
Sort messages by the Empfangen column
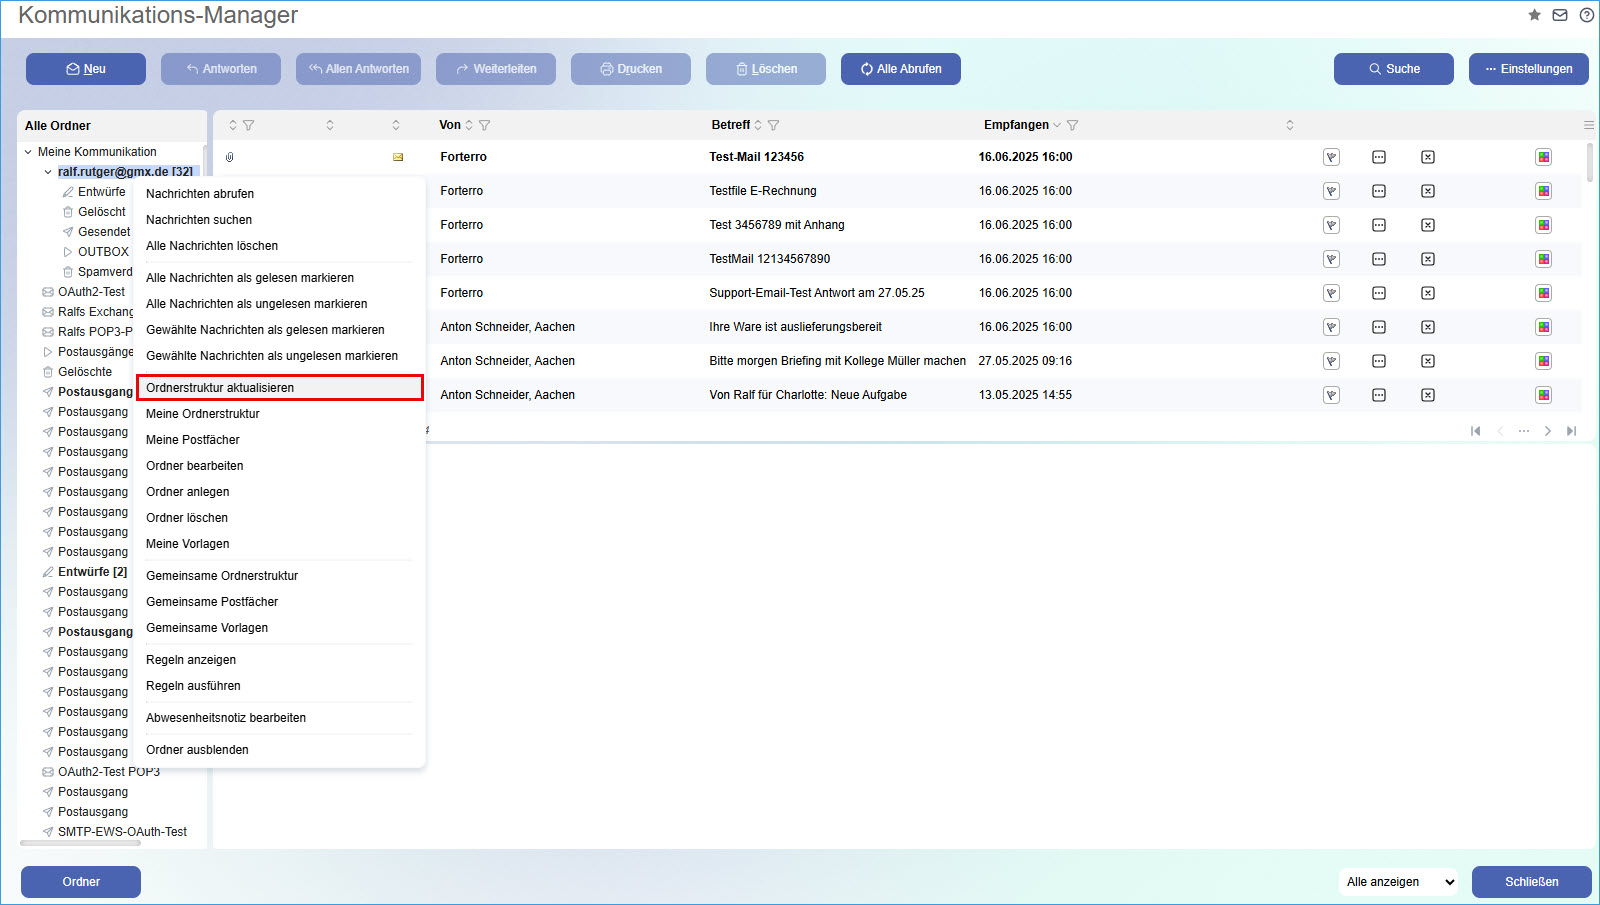click(1016, 125)
